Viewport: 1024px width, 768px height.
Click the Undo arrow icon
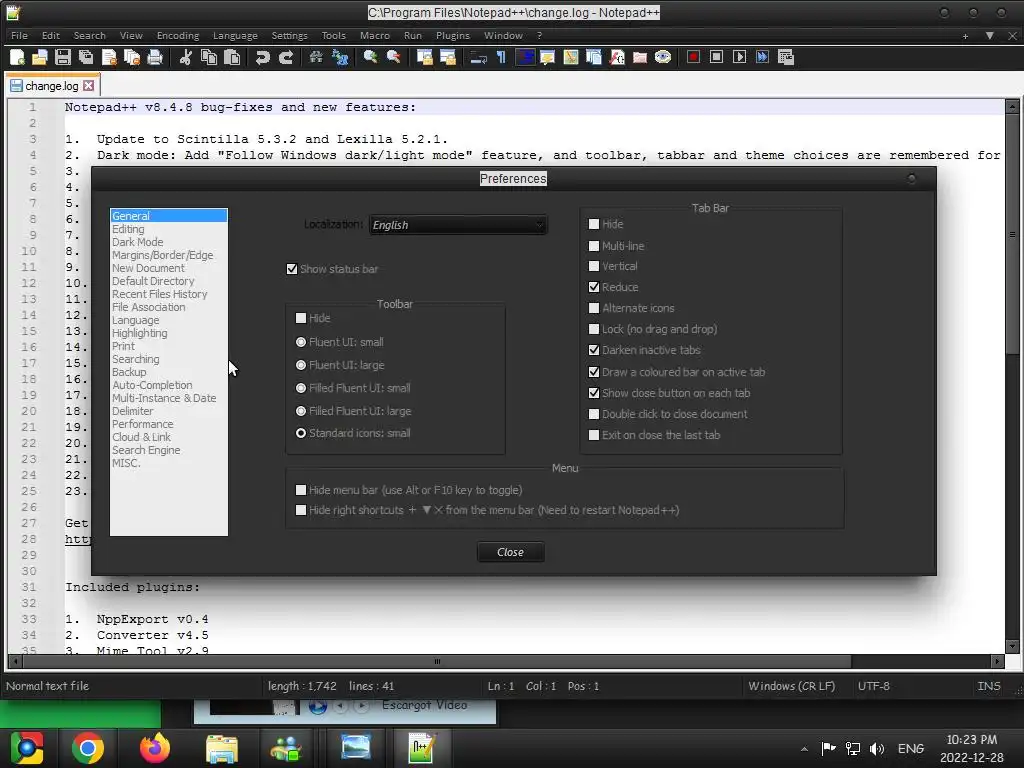[263, 57]
